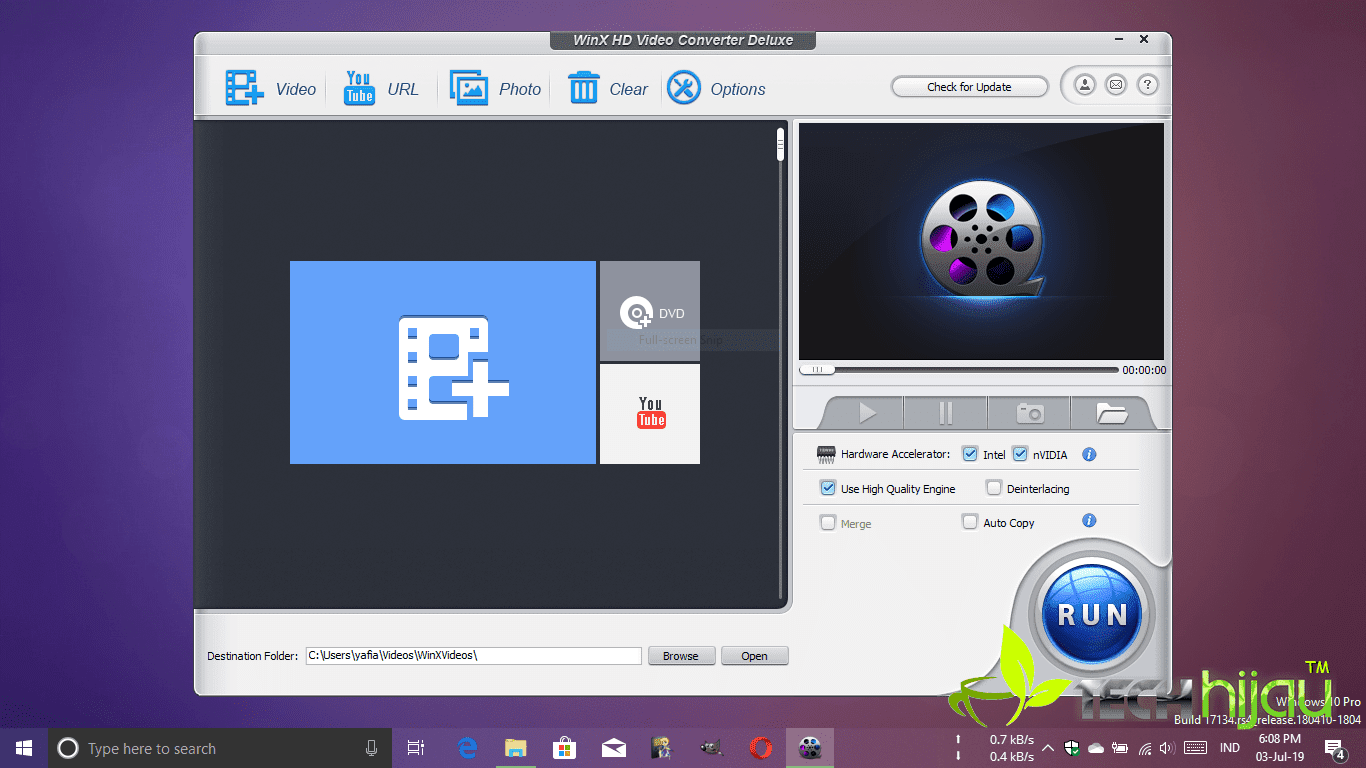The image size is (1366, 768).
Task: Open File Explorer from taskbar
Action: coord(516,748)
